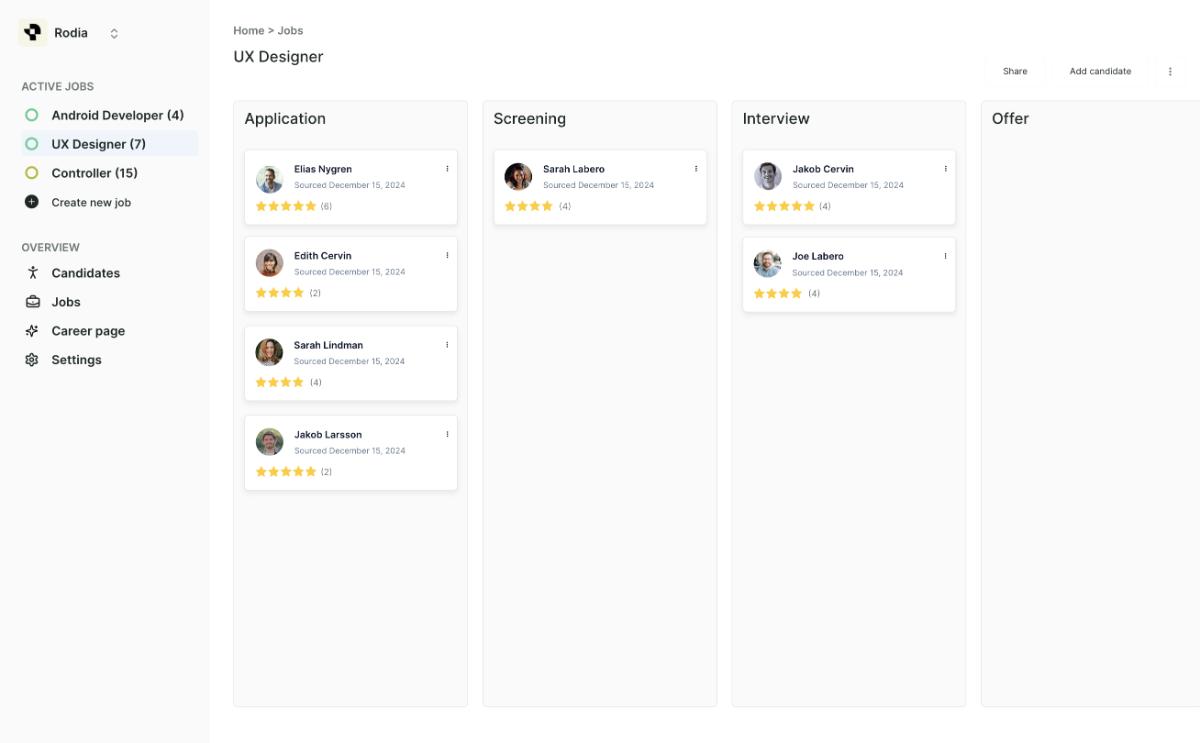Click the Career page sparkle icon
This screenshot has width=1200, height=743.
pos(33,331)
